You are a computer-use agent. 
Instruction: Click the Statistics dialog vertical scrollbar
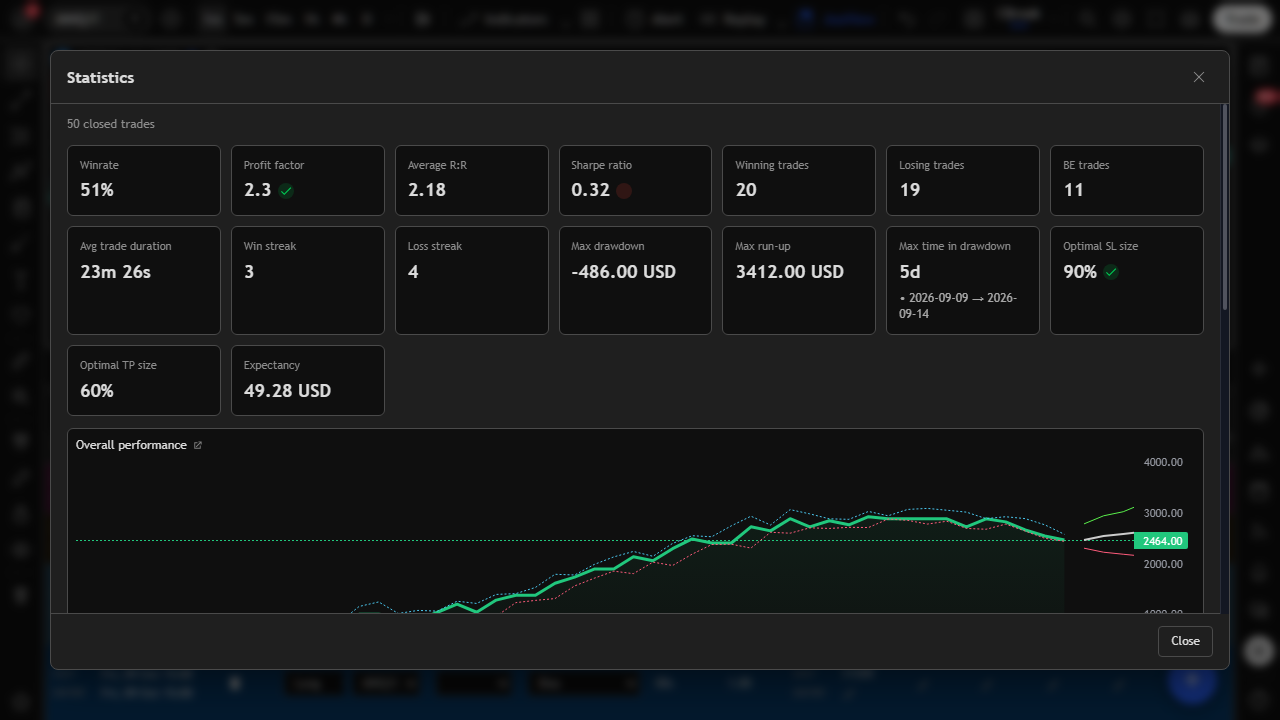point(1224,207)
